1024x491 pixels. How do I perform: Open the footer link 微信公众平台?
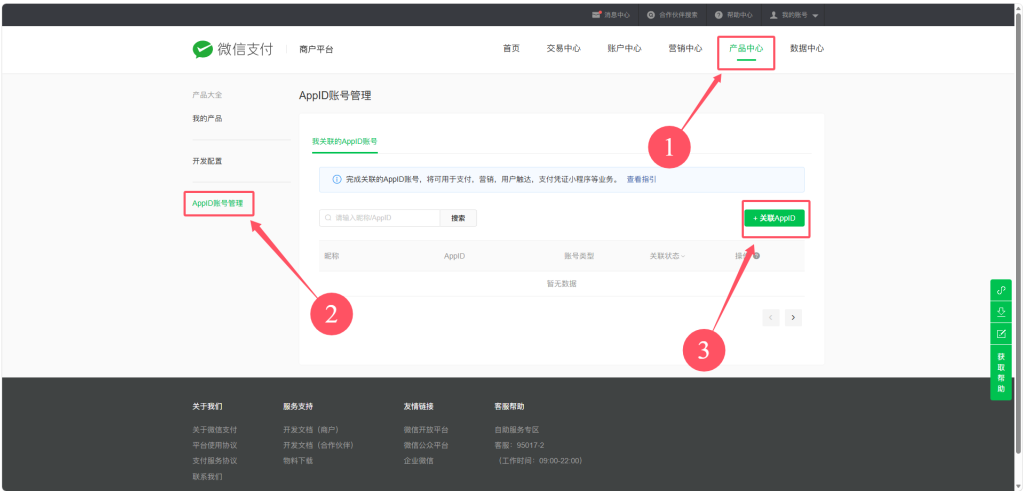click(x=426, y=445)
